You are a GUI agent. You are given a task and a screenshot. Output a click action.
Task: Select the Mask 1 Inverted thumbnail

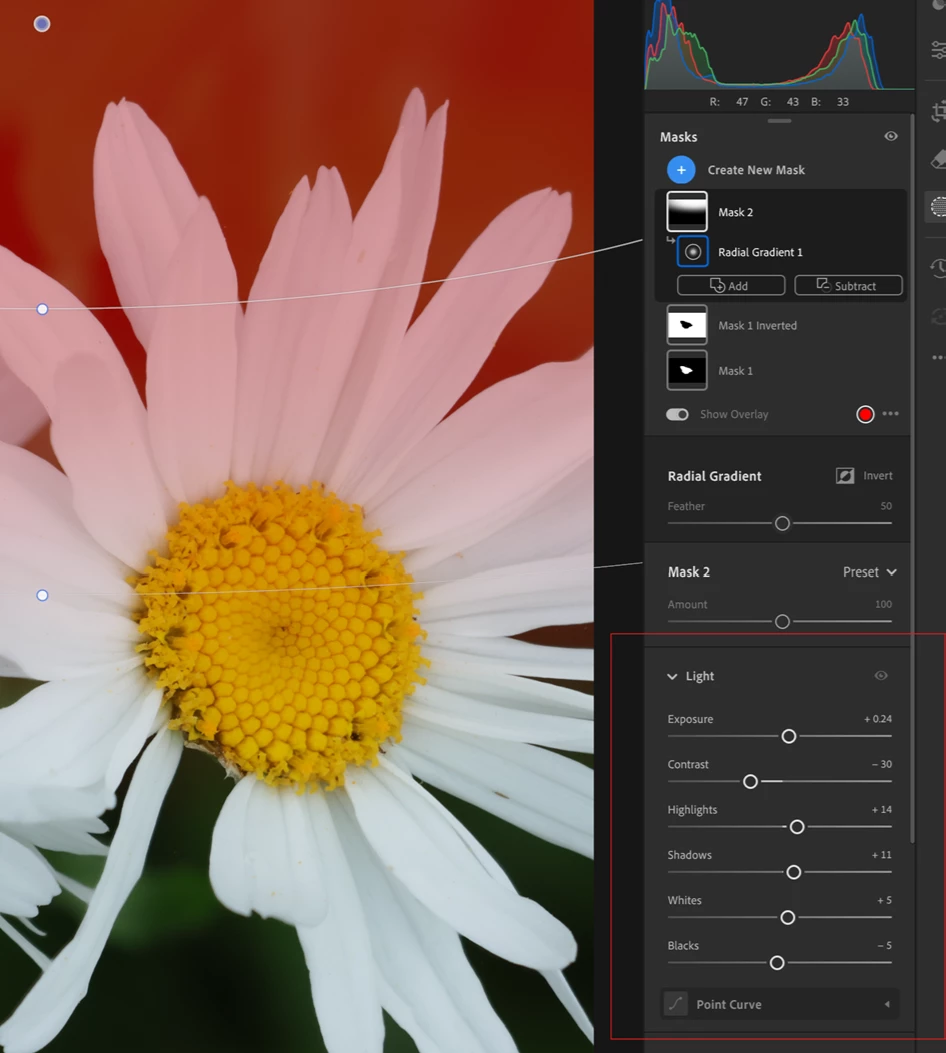pyautogui.click(x=687, y=325)
